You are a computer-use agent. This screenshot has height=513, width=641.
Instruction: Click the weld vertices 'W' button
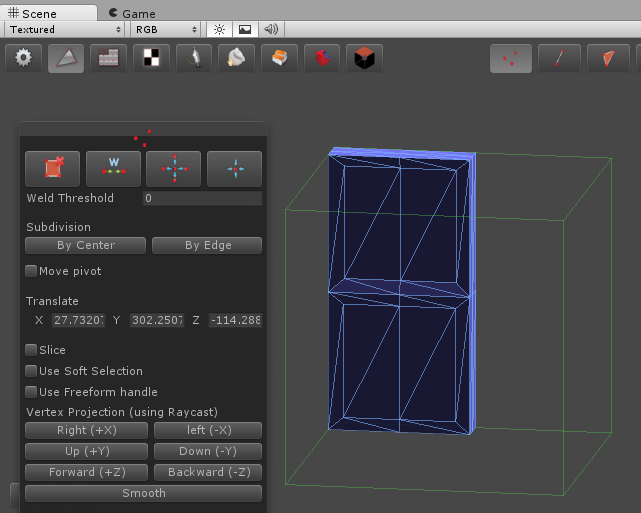(113, 169)
